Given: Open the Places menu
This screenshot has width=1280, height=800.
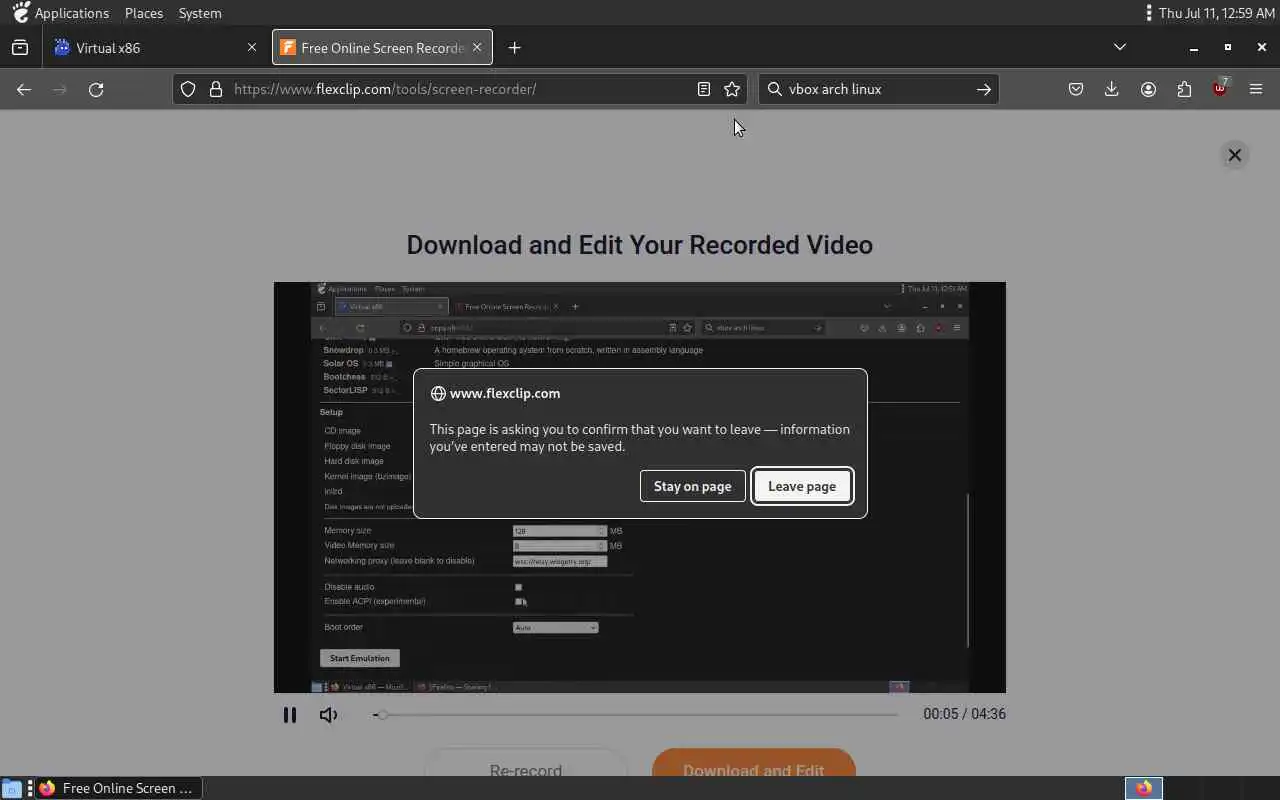Looking at the screenshot, I should coord(144,13).
